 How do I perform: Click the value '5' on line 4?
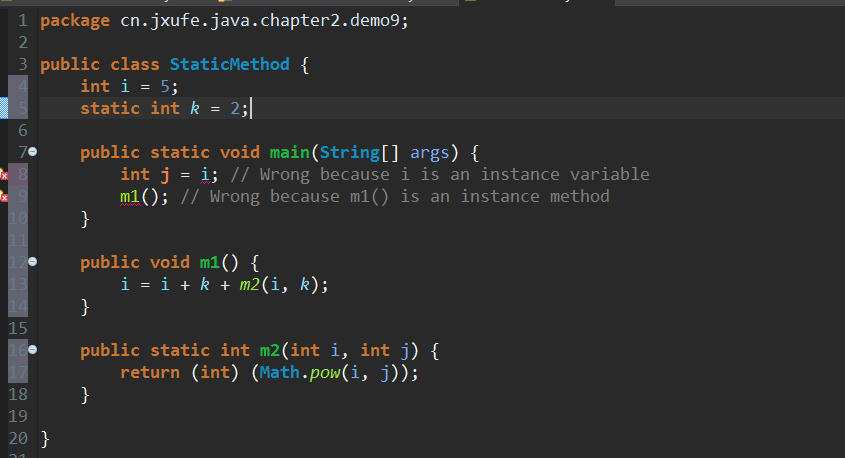tap(165, 87)
